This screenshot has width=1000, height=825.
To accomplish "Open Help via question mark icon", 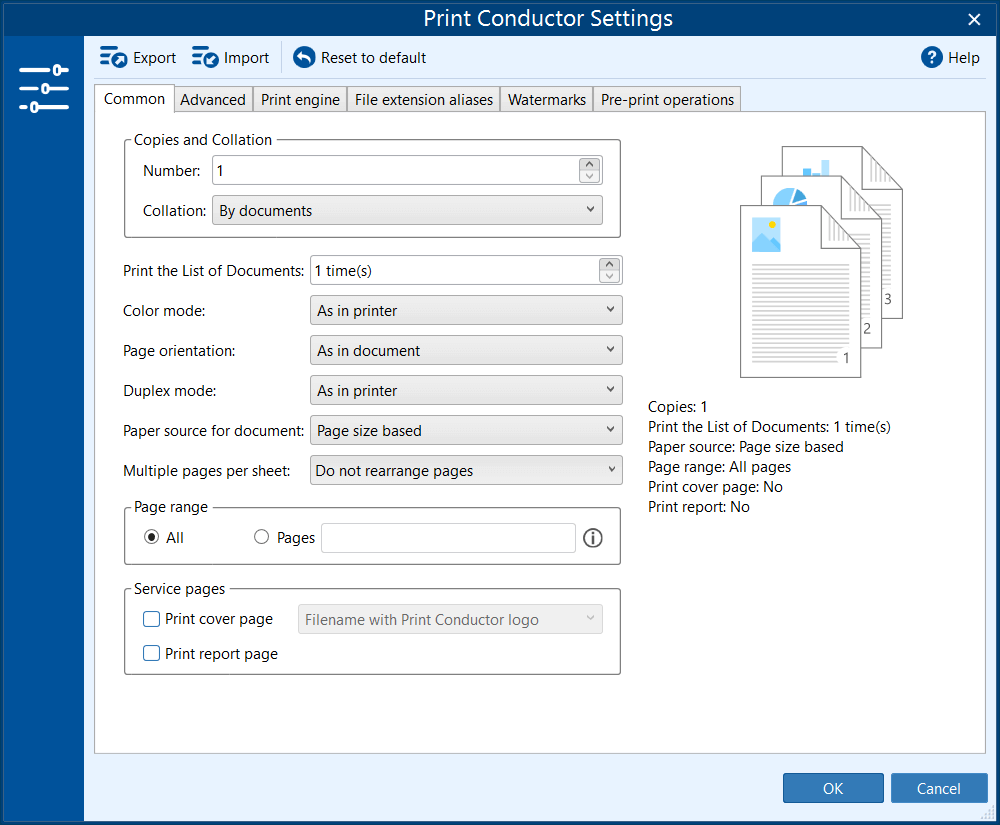I will (x=932, y=58).
